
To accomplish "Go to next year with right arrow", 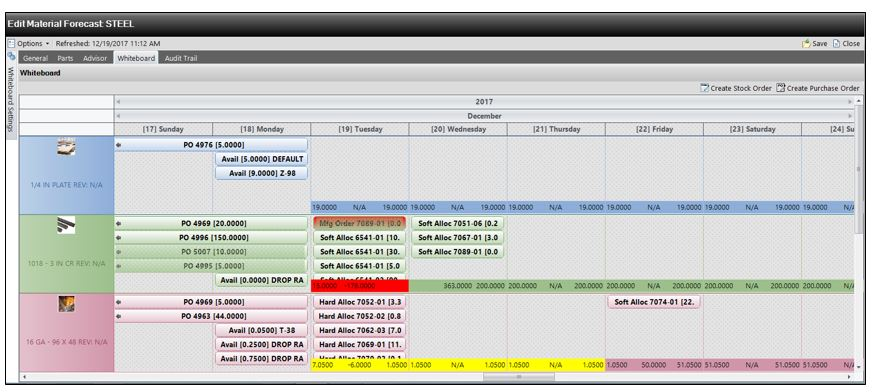I will 850,102.
